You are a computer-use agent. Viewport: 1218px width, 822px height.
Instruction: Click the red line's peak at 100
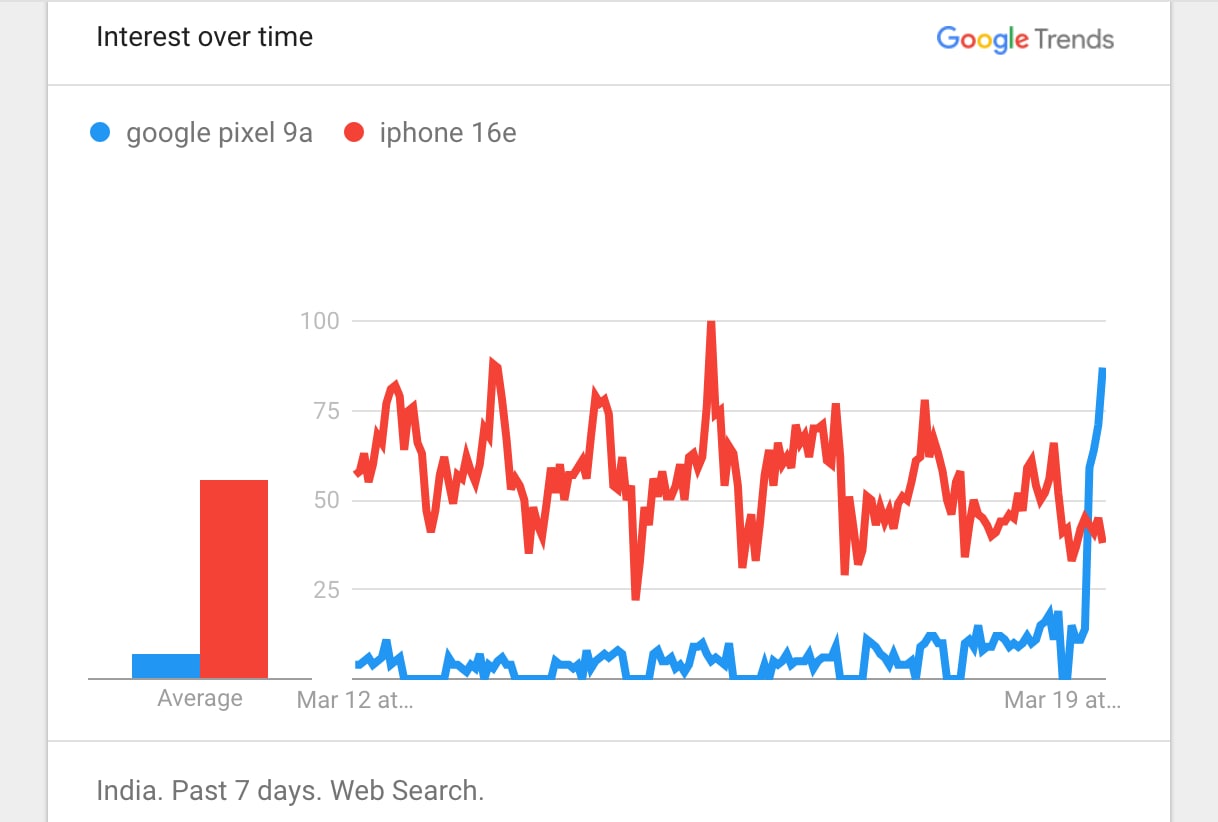coord(711,324)
